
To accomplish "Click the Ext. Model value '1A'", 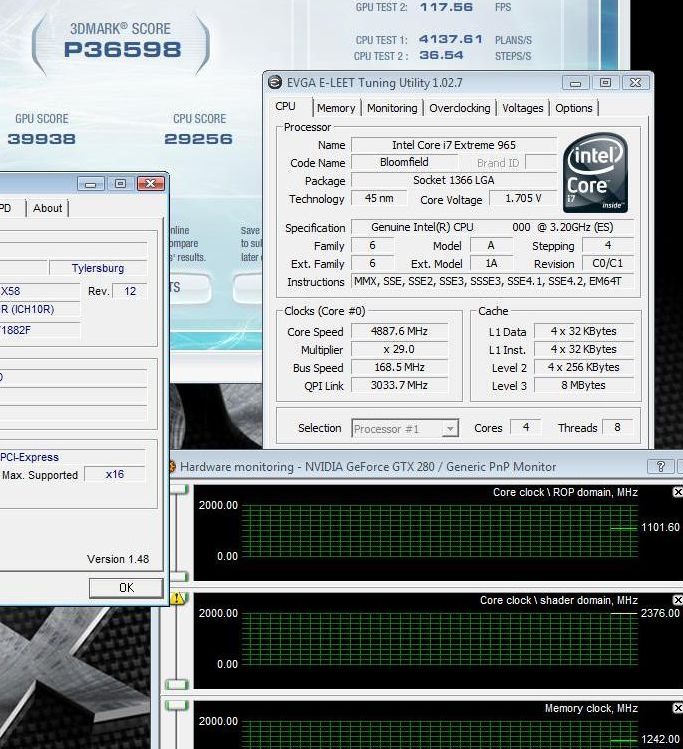I will click(491, 263).
